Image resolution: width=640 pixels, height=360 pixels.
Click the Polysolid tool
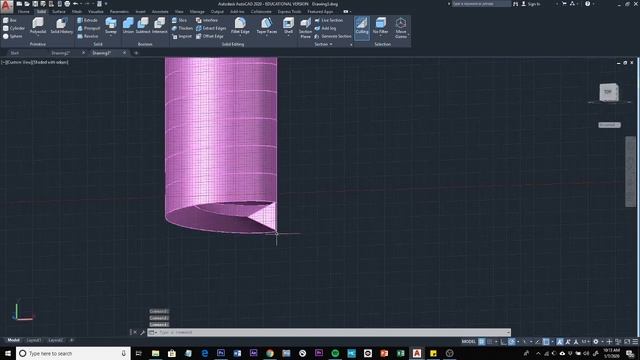(38, 26)
